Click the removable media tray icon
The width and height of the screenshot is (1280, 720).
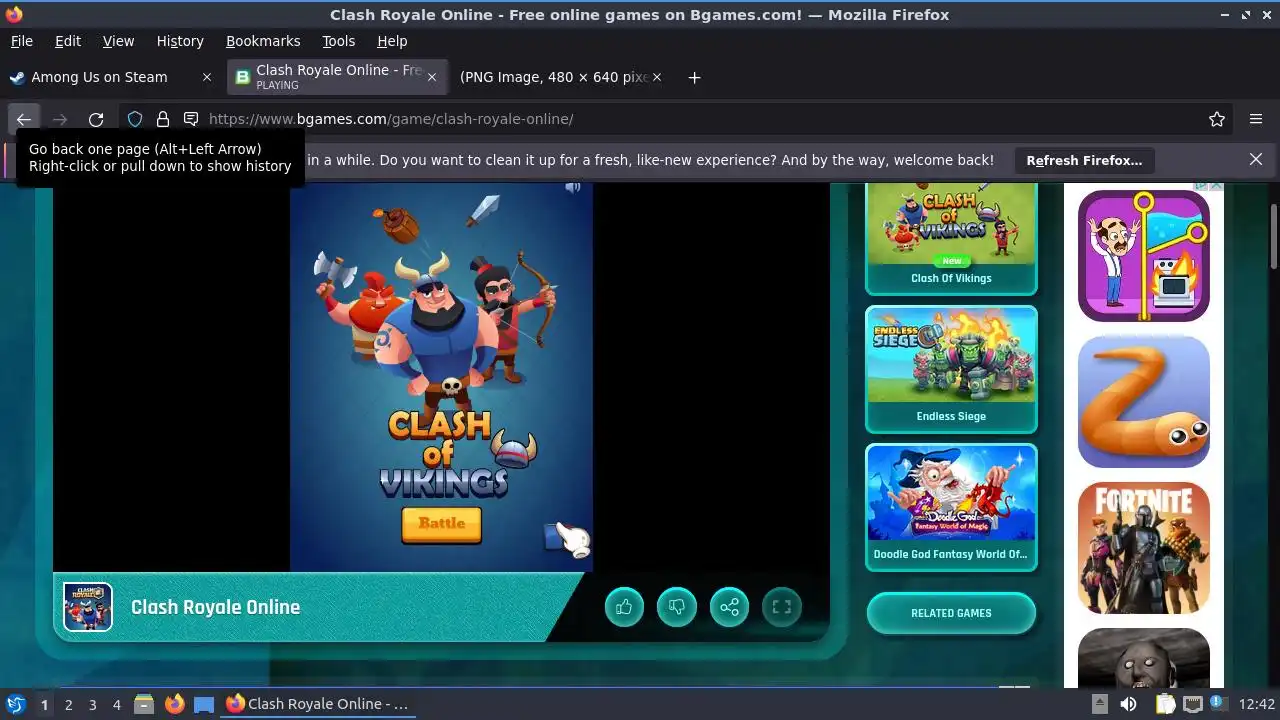coord(1099,704)
